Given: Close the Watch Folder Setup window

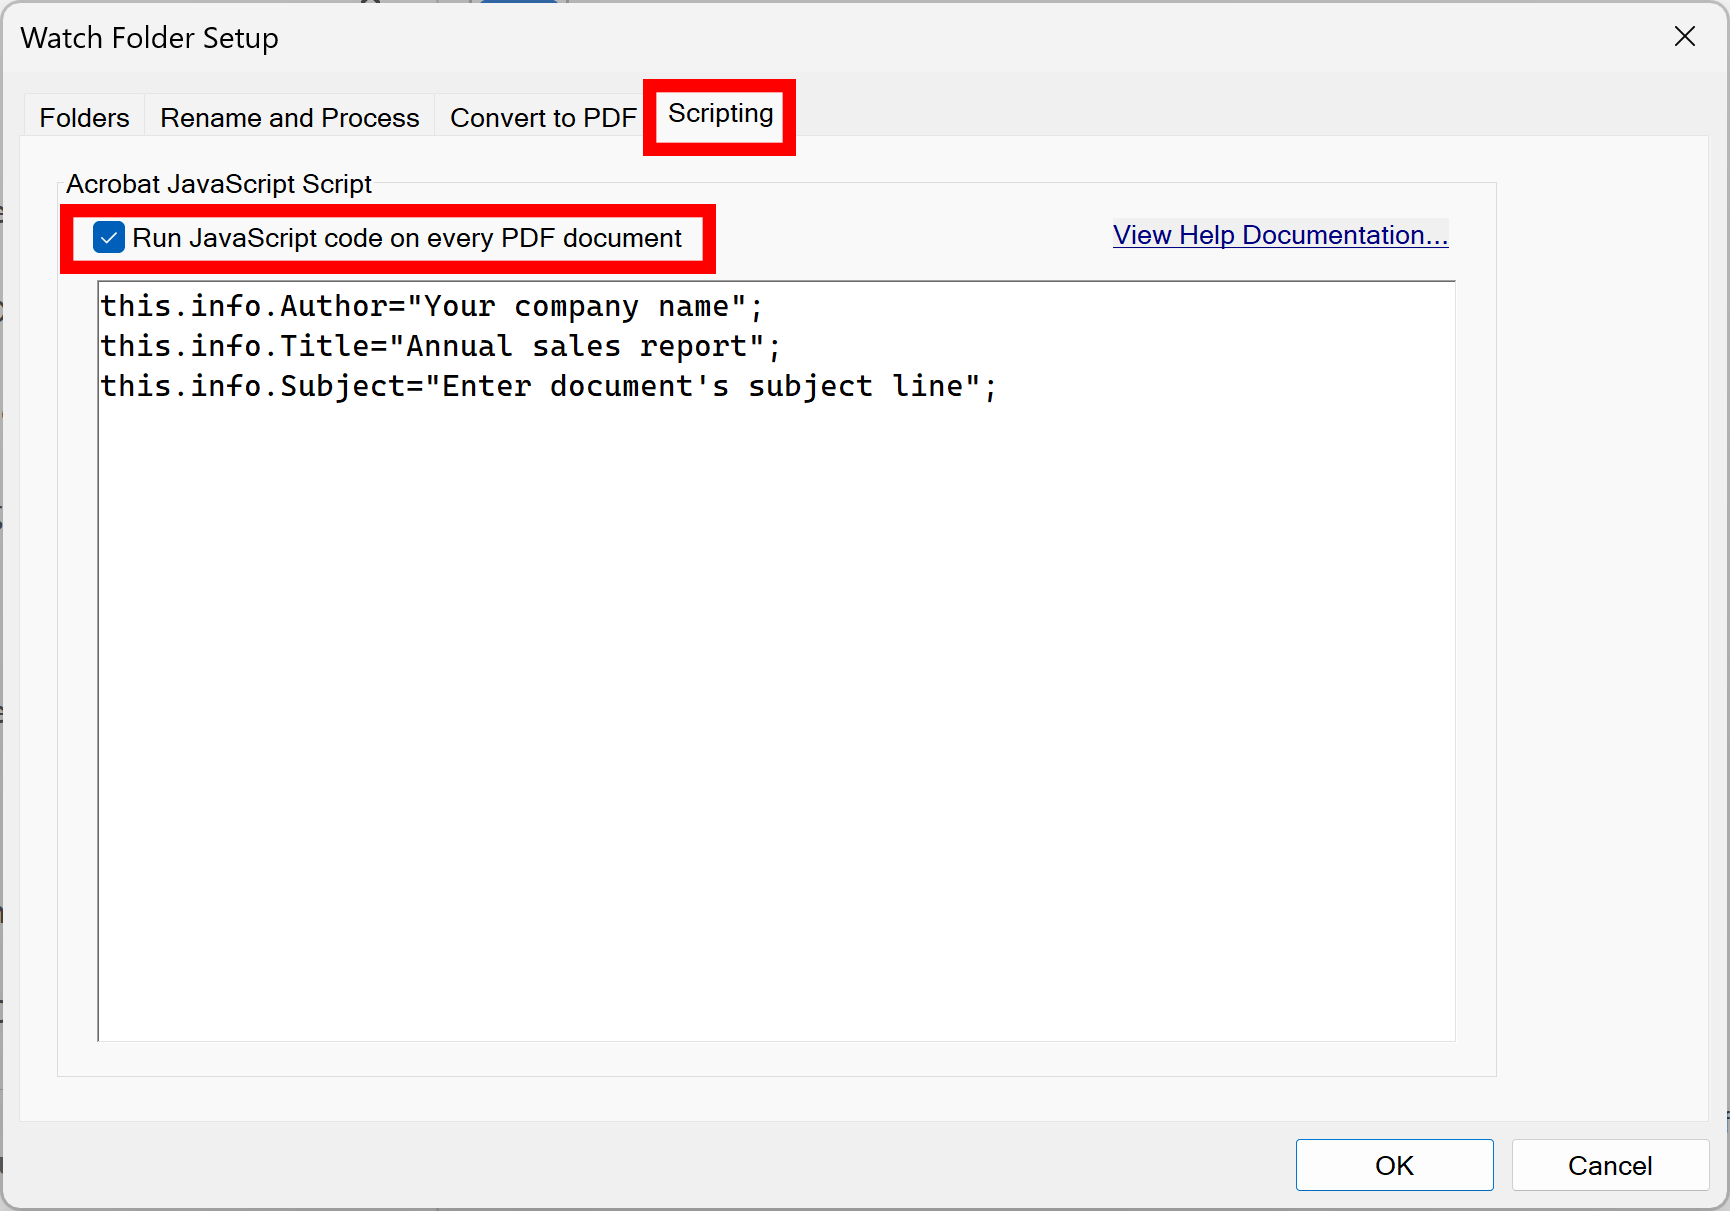Looking at the screenshot, I should click(1685, 37).
